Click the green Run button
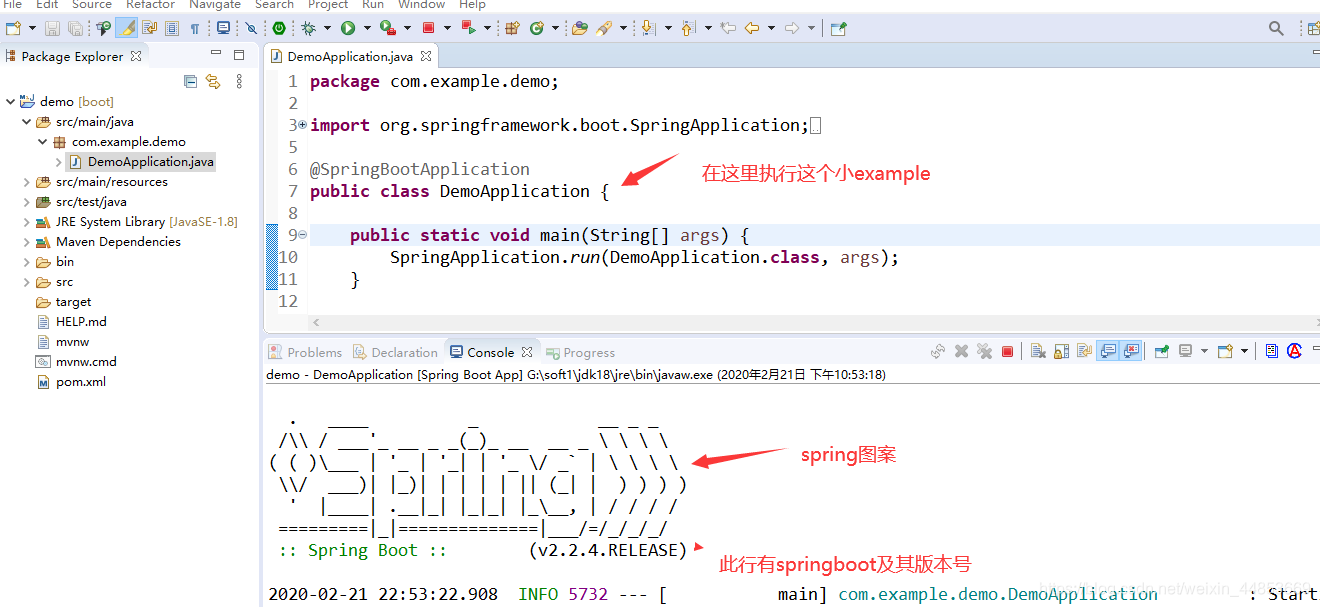1320x607 pixels. (x=348, y=28)
